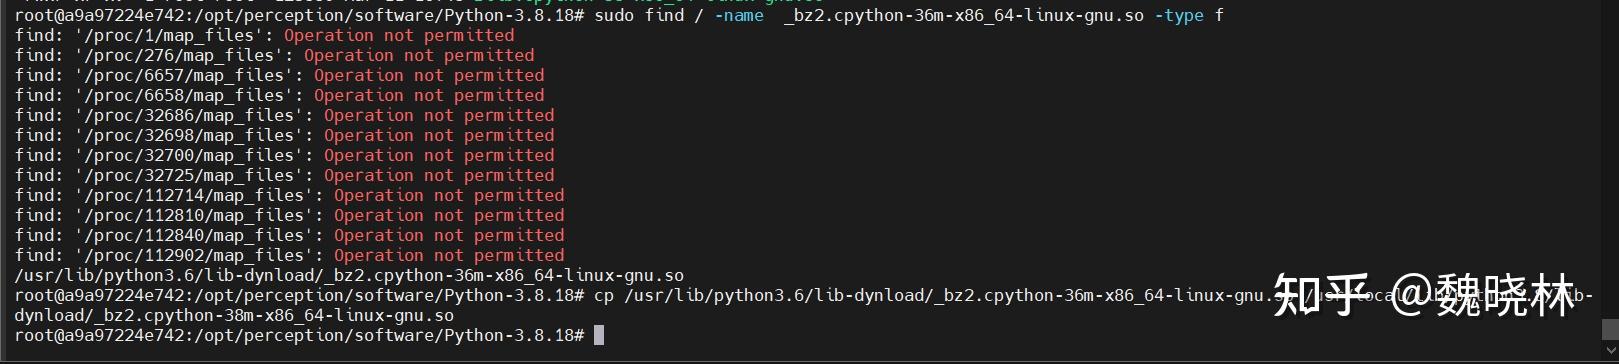The height and width of the screenshot is (364, 1619).
Task: Click the 'cp' command on the prompt line
Action: (x=604, y=295)
